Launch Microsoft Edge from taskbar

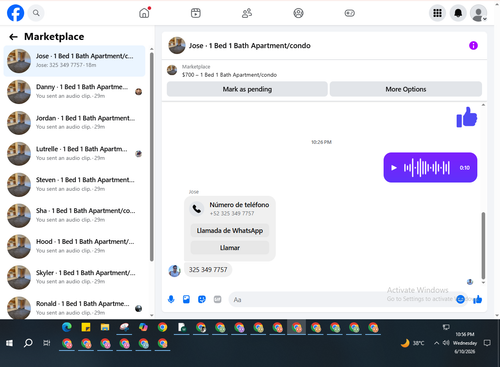[67, 327]
